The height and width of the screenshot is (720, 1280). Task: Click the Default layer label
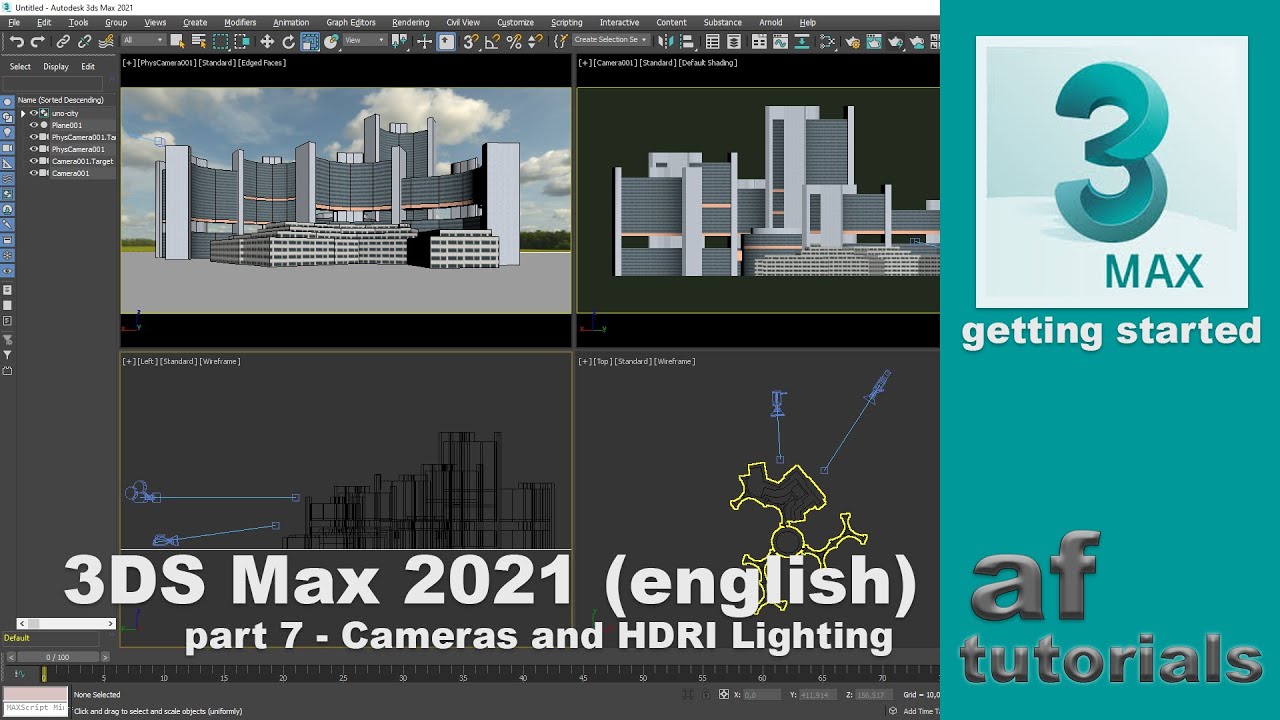(x=17, y=638)
